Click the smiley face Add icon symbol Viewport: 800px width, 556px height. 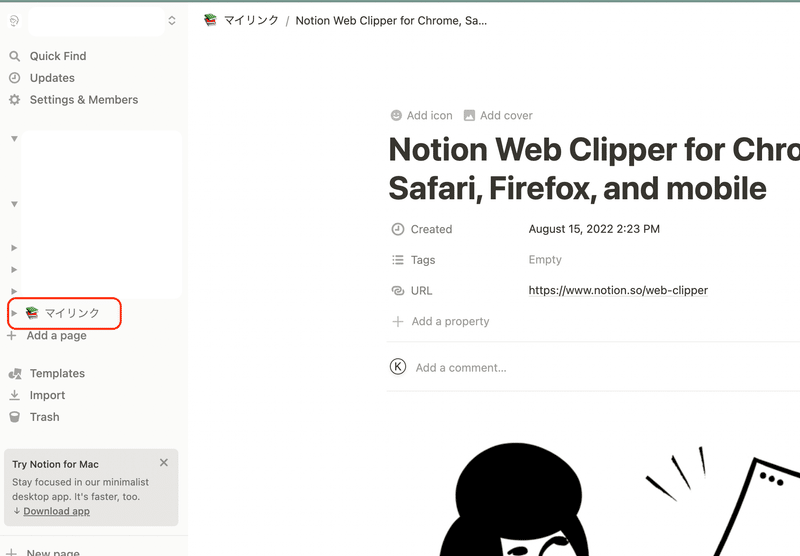396,116
